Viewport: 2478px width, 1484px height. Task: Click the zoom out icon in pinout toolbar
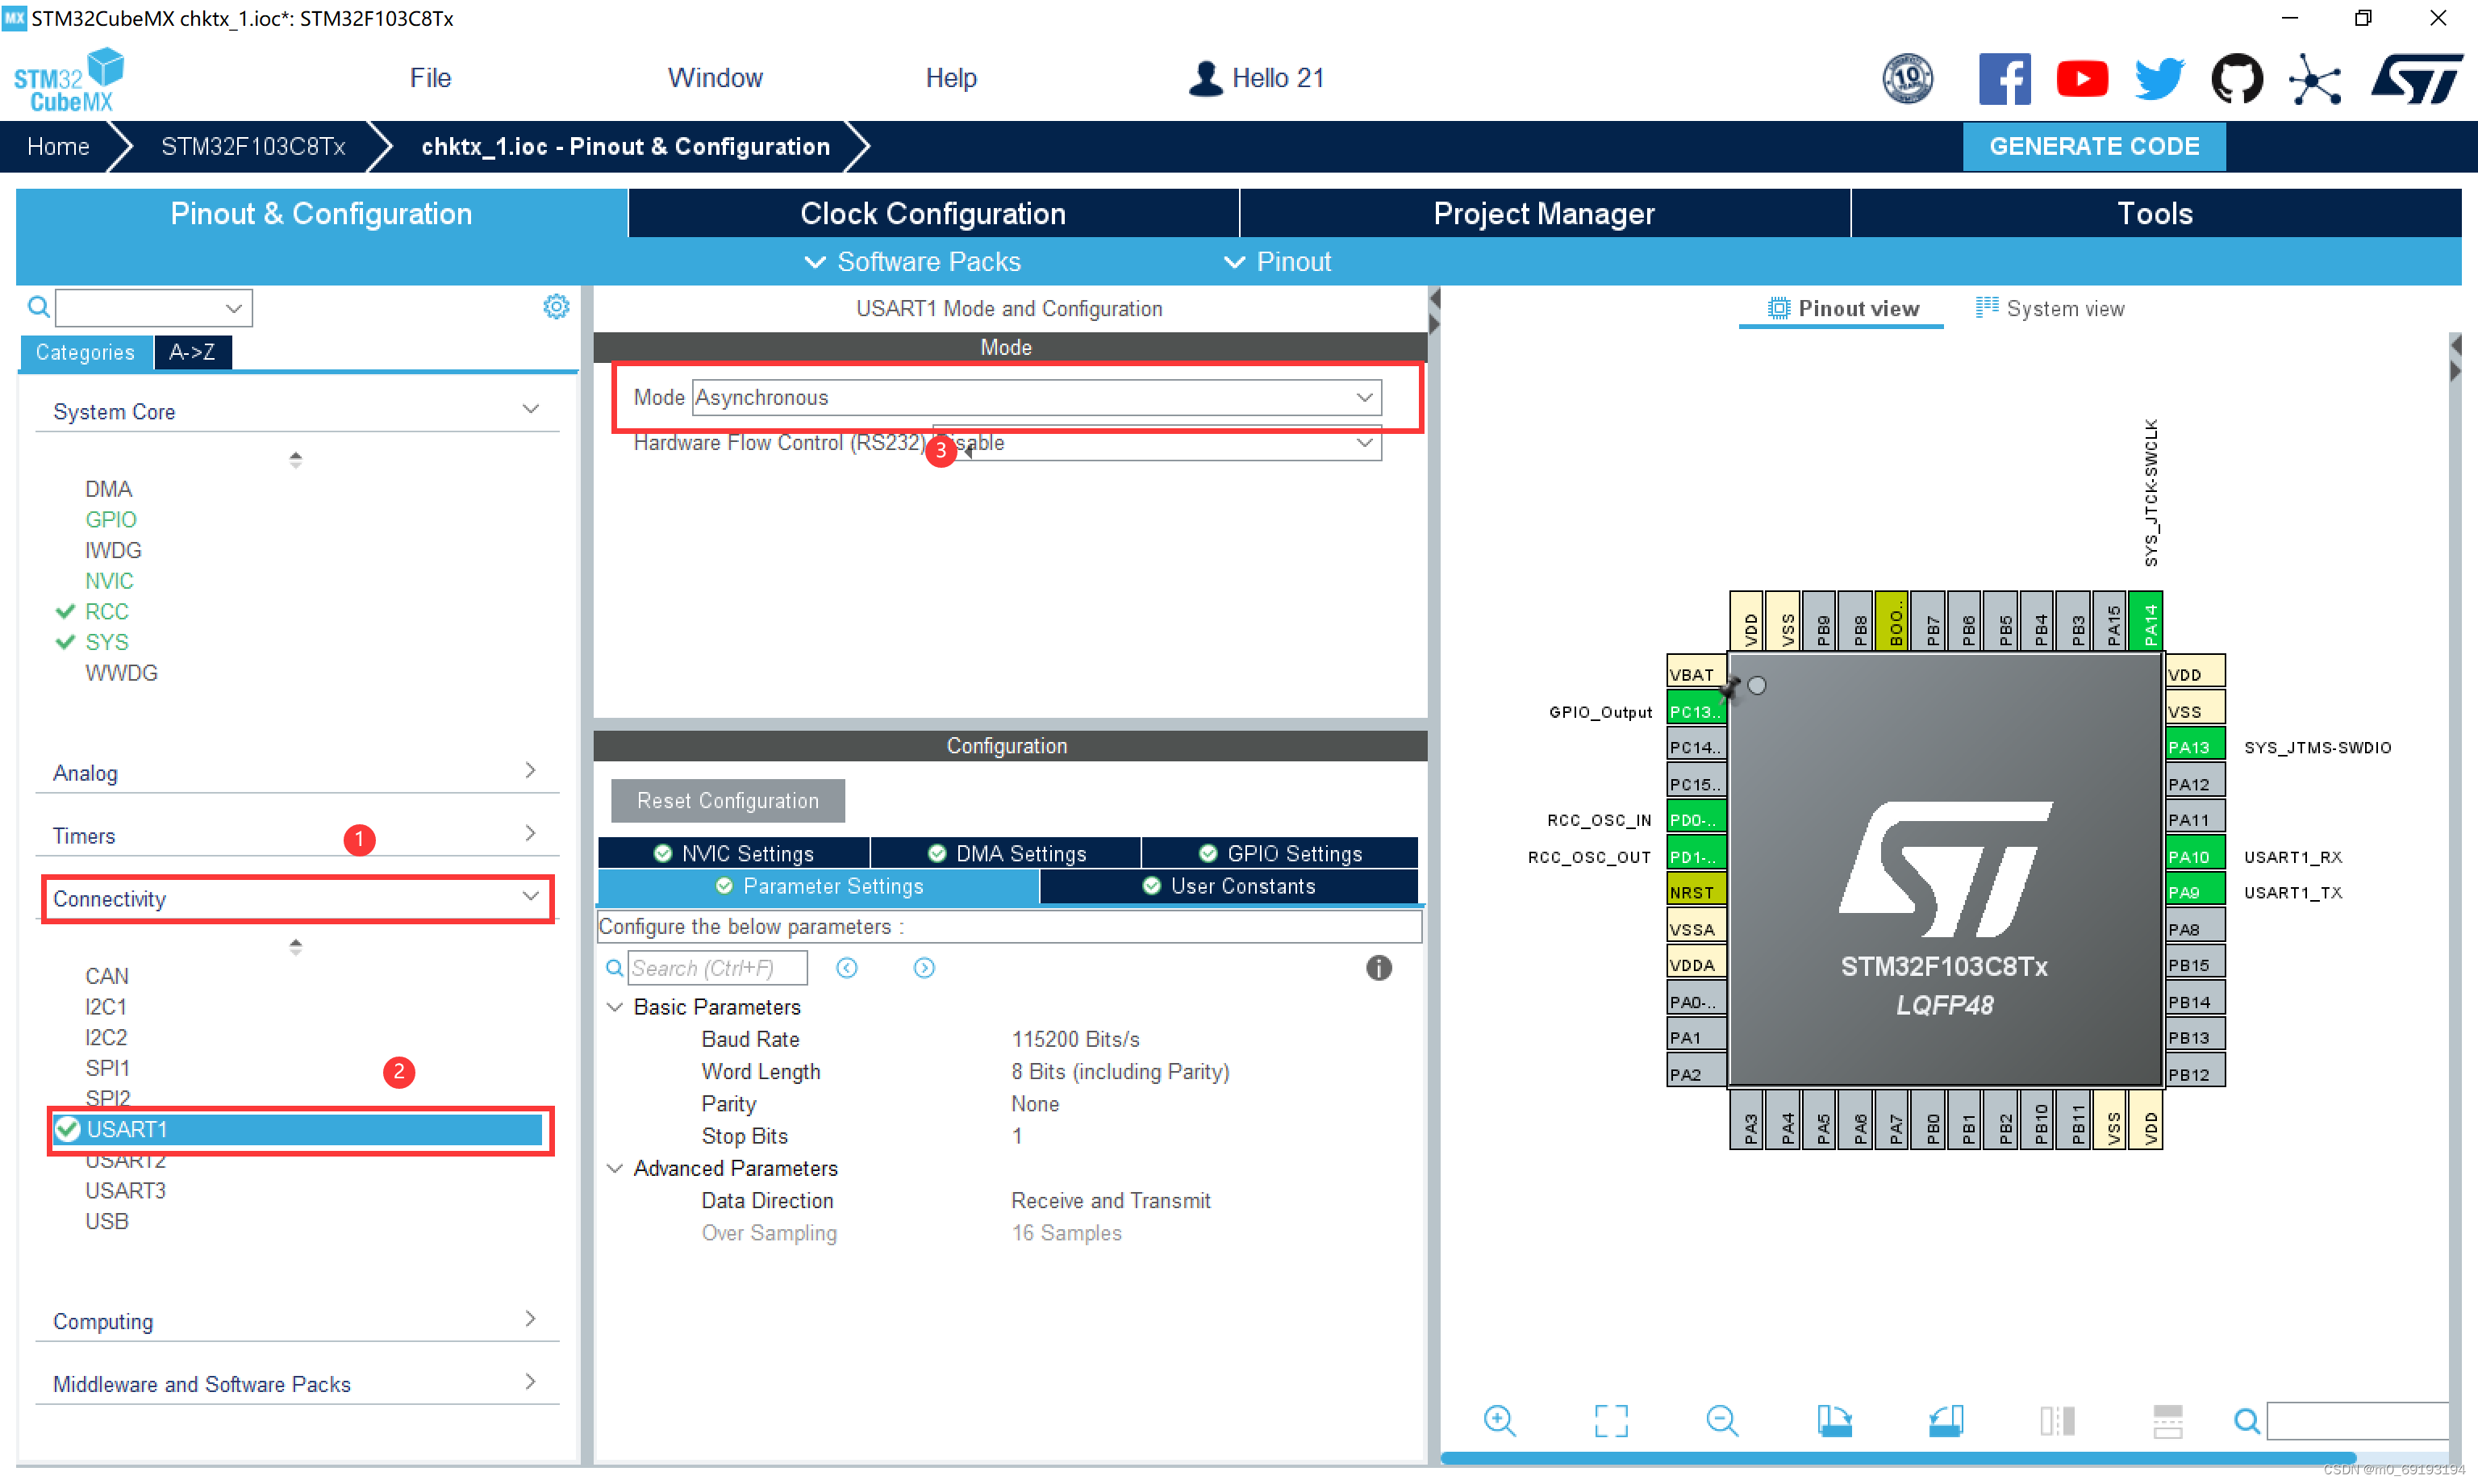tap(1722, 1420)
